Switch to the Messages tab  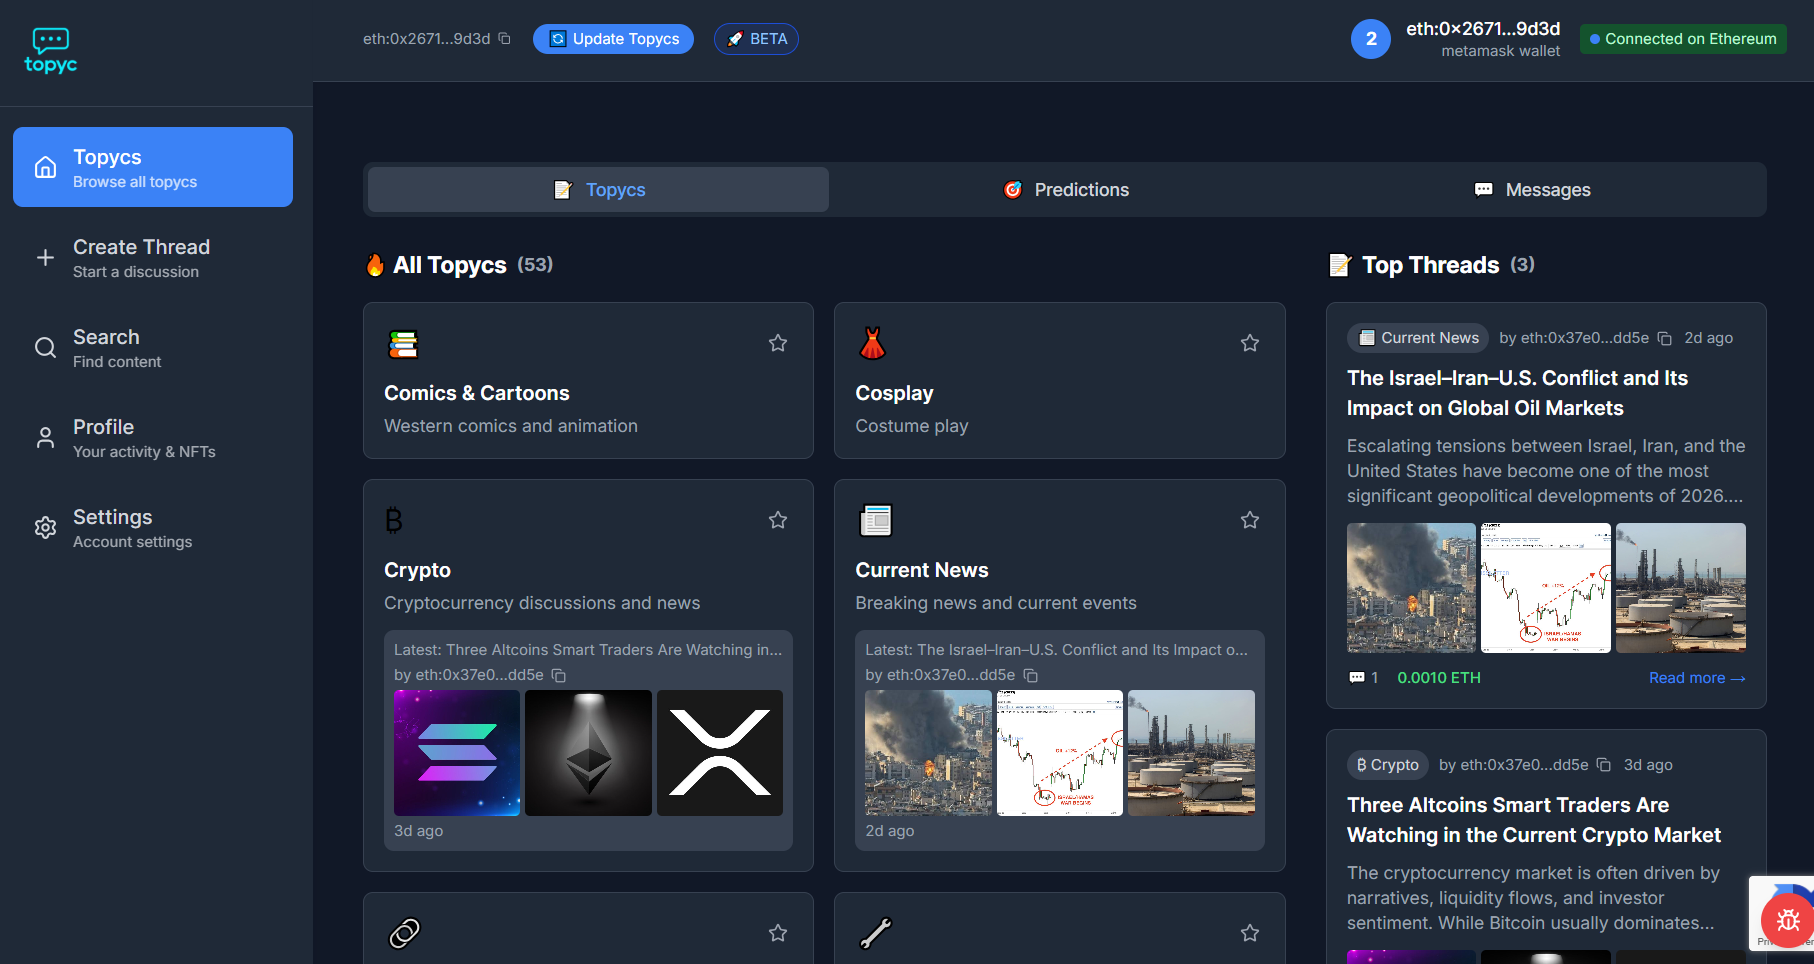point(1532,190)
